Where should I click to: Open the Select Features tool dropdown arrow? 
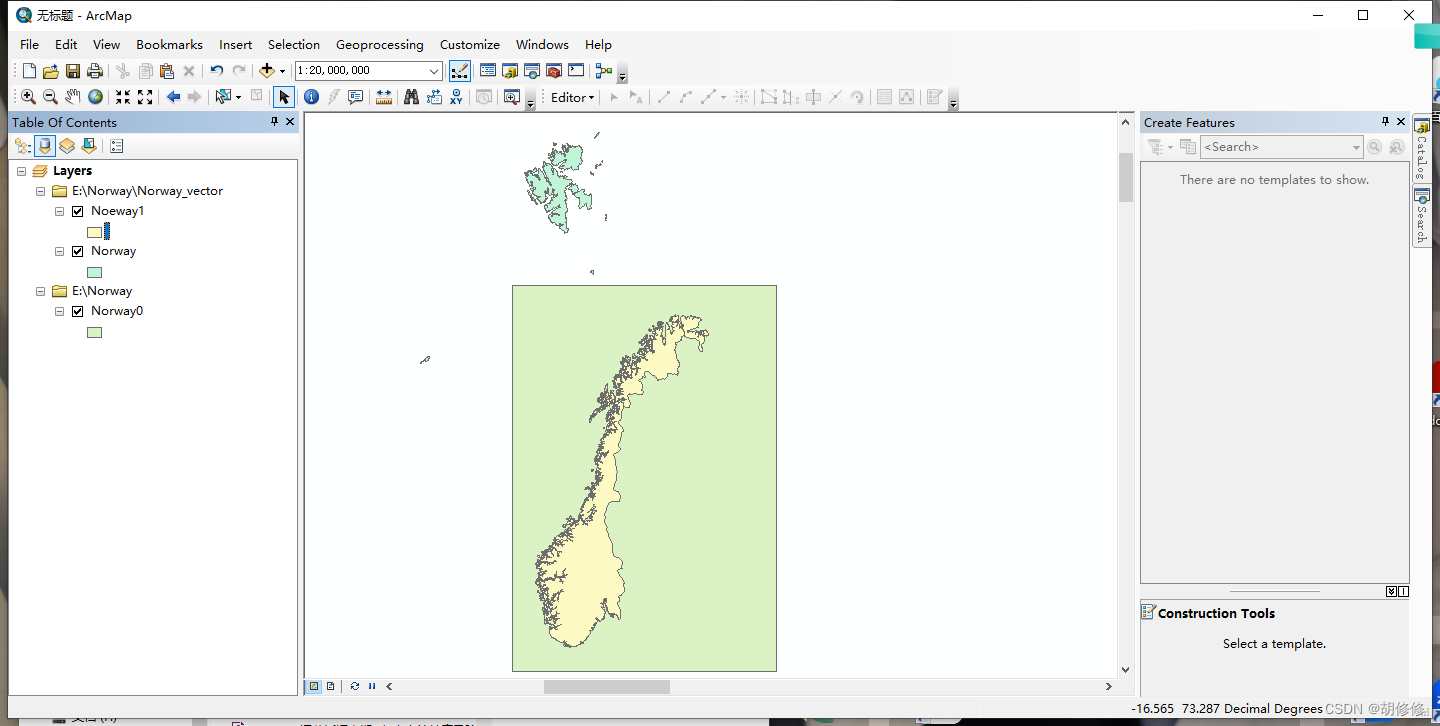click(x=238, y=97)
